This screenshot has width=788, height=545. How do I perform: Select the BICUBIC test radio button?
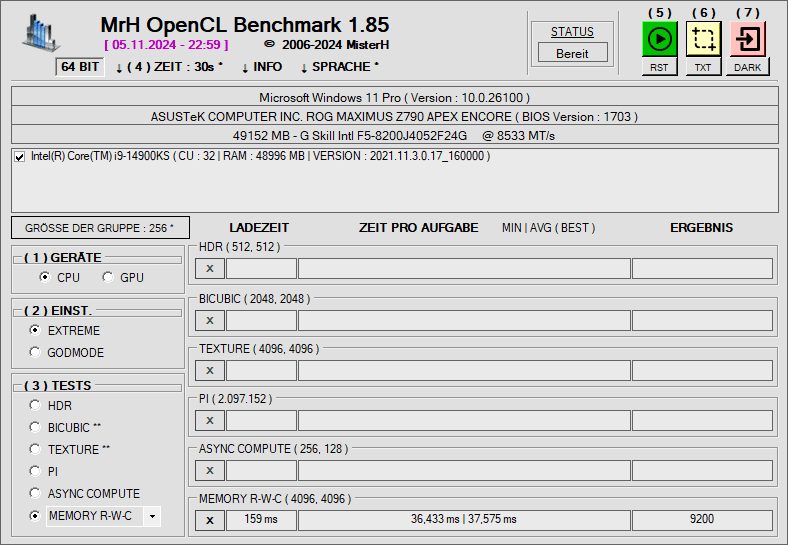point(35,427)
